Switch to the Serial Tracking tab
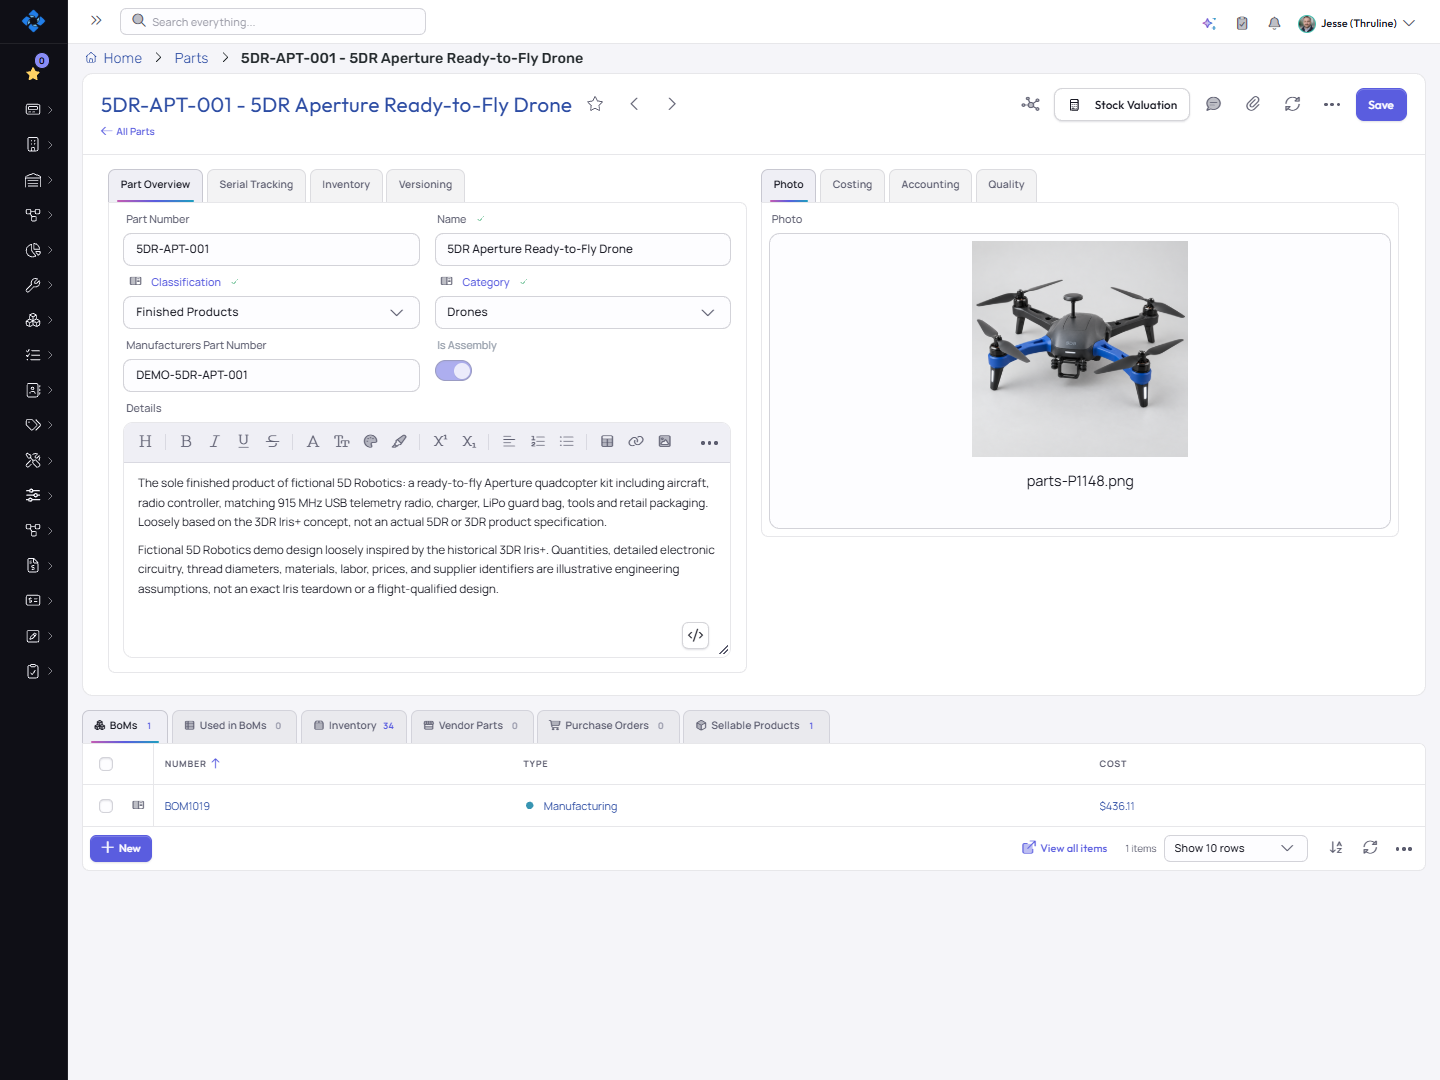Viewport: 1440px width, 1080px height. pyautogui.click(x=256, y=185)
